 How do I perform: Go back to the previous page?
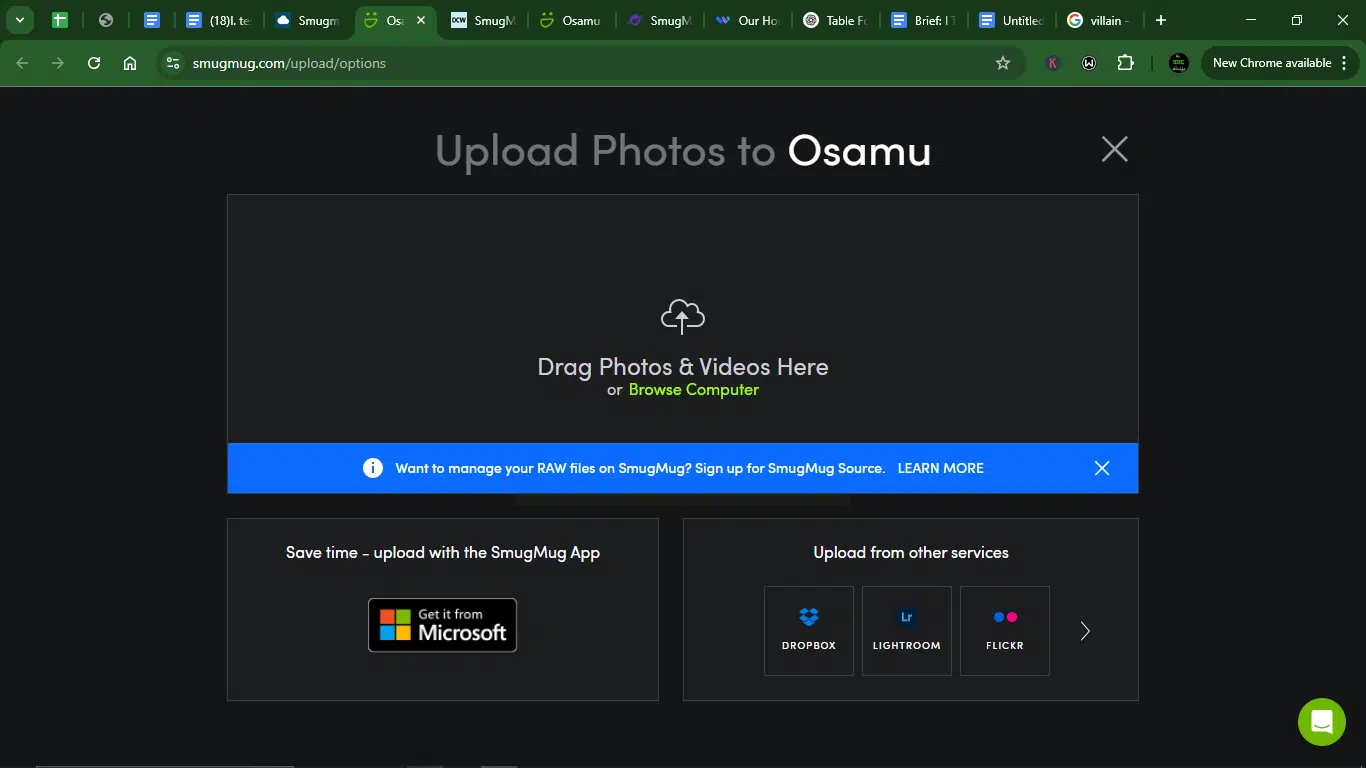tap(22, 63)
